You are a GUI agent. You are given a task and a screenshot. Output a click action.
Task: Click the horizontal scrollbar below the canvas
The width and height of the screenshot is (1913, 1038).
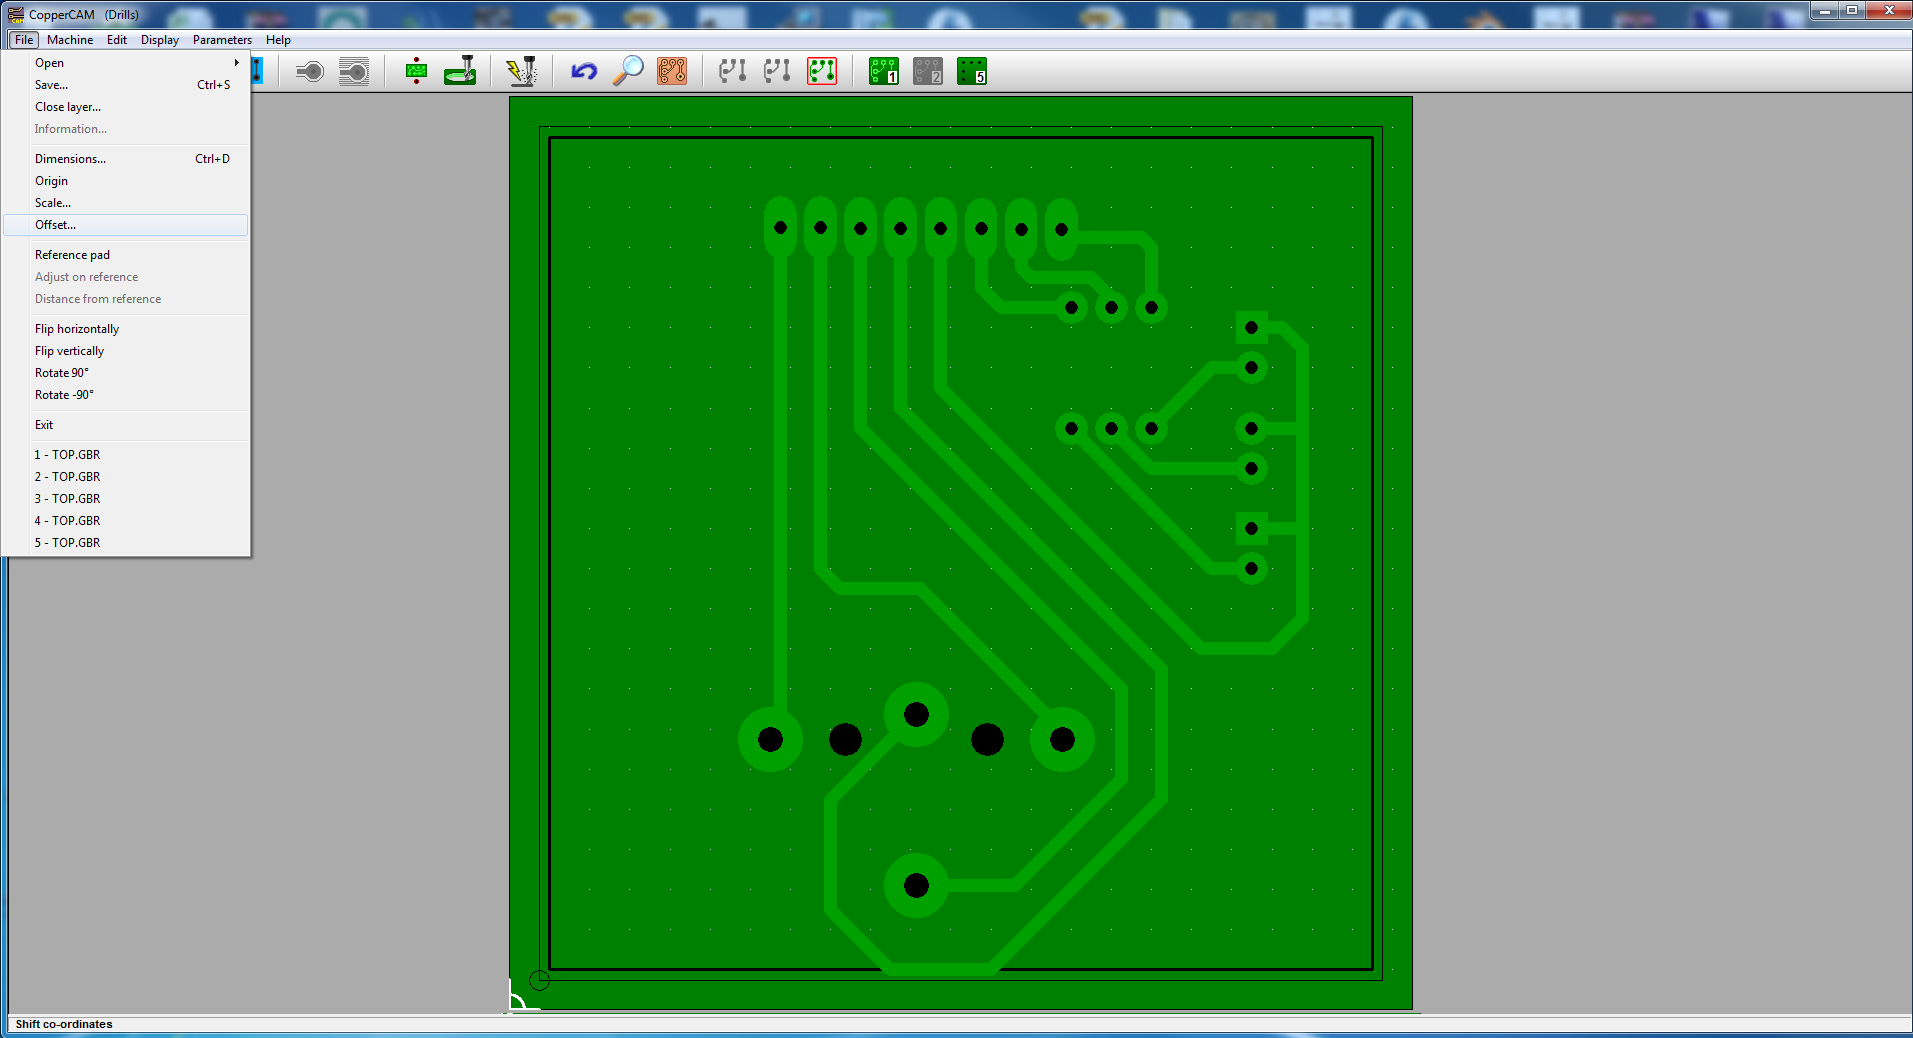960,1012
